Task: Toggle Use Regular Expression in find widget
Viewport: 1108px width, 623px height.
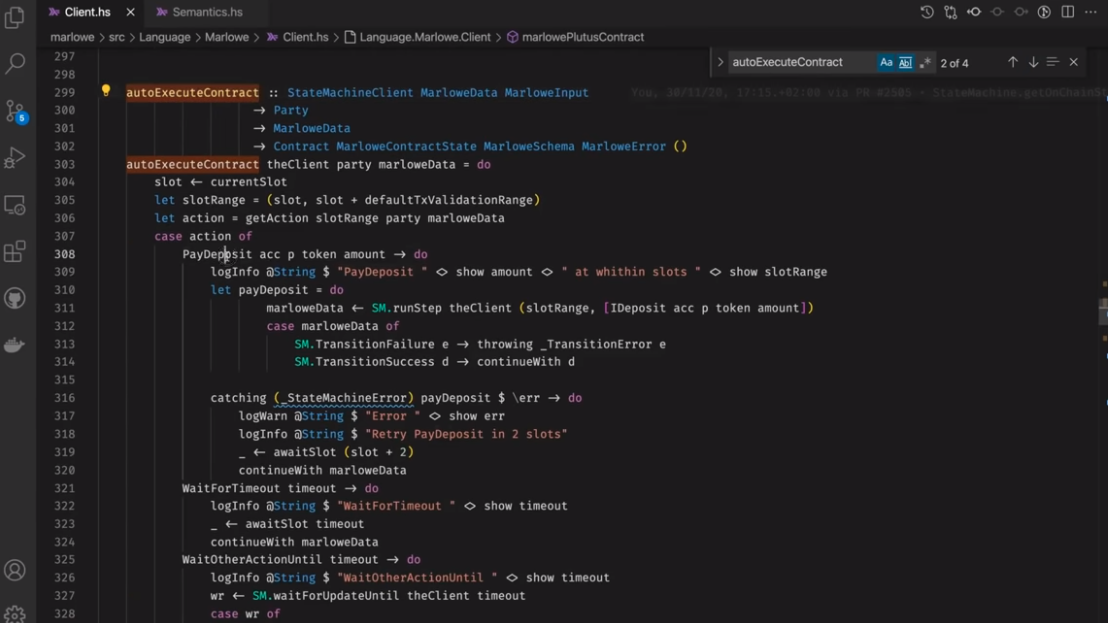Action: click(925, 62)
